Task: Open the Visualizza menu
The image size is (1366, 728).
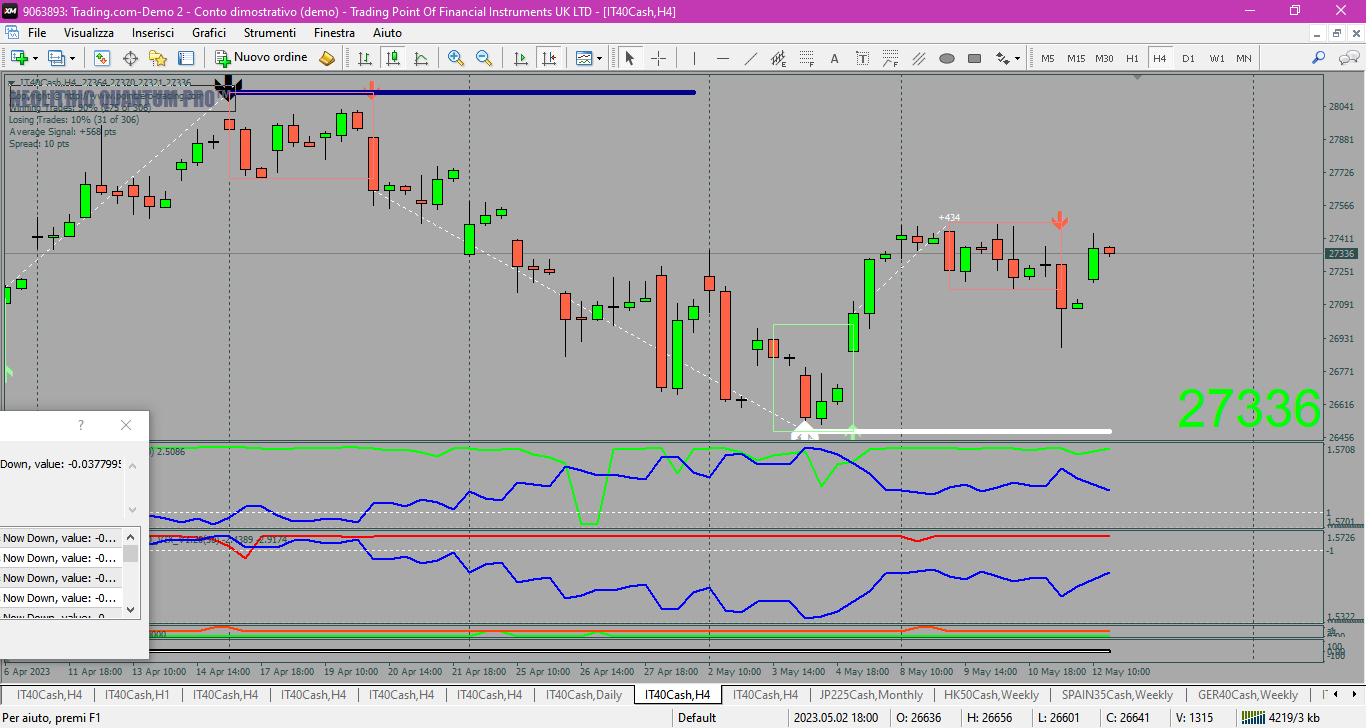Action: pyautogui.click(x=89, y=33)
